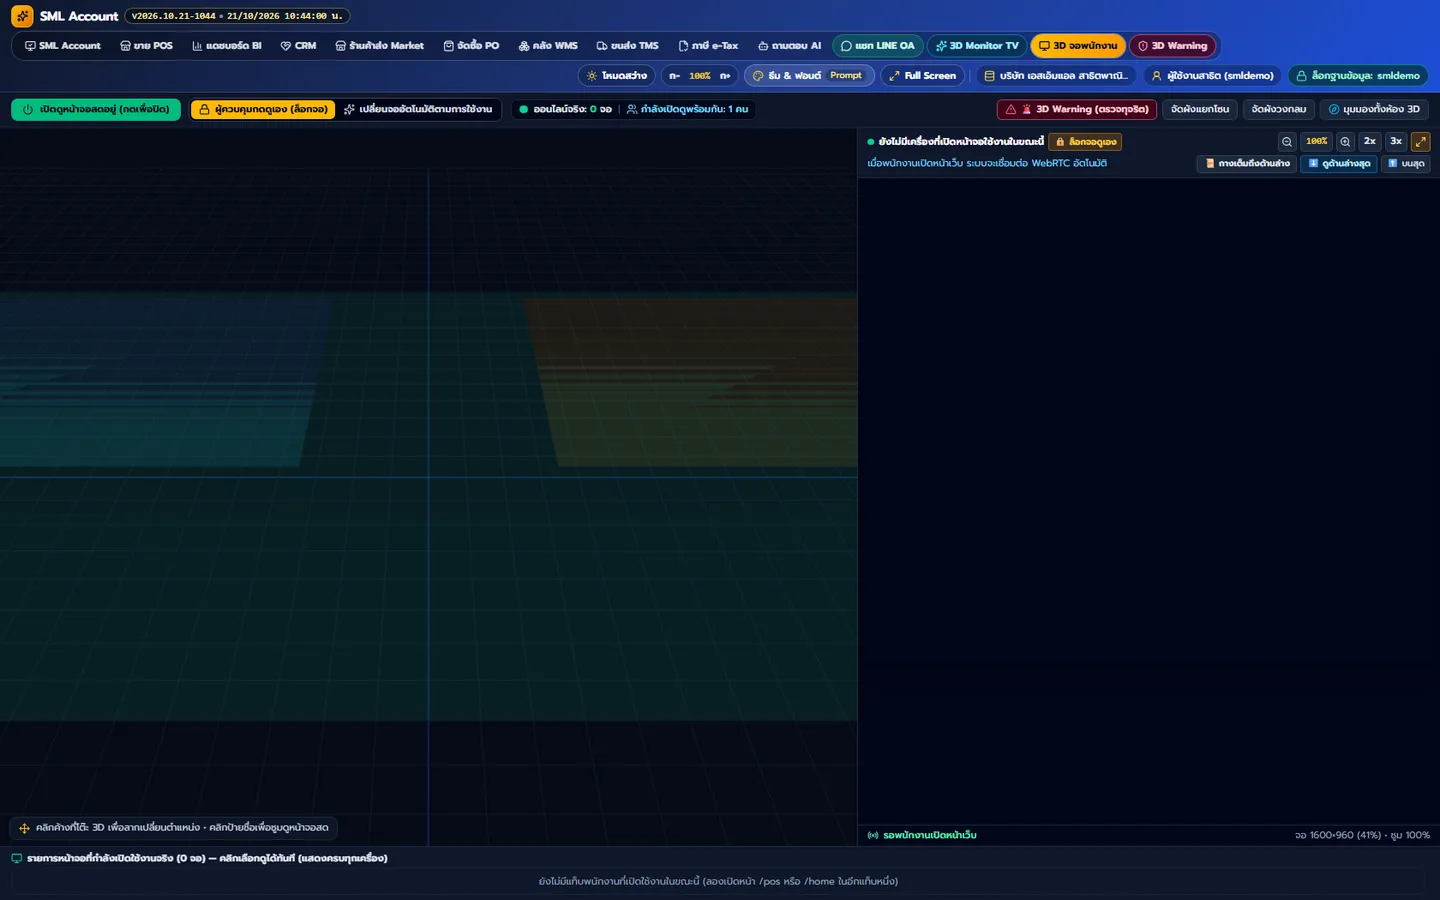Show whole 3D room view (มุมมองทั้งห้อง 3D)
This screenshot has height=900, width=1440.
tap(1374, 110)
